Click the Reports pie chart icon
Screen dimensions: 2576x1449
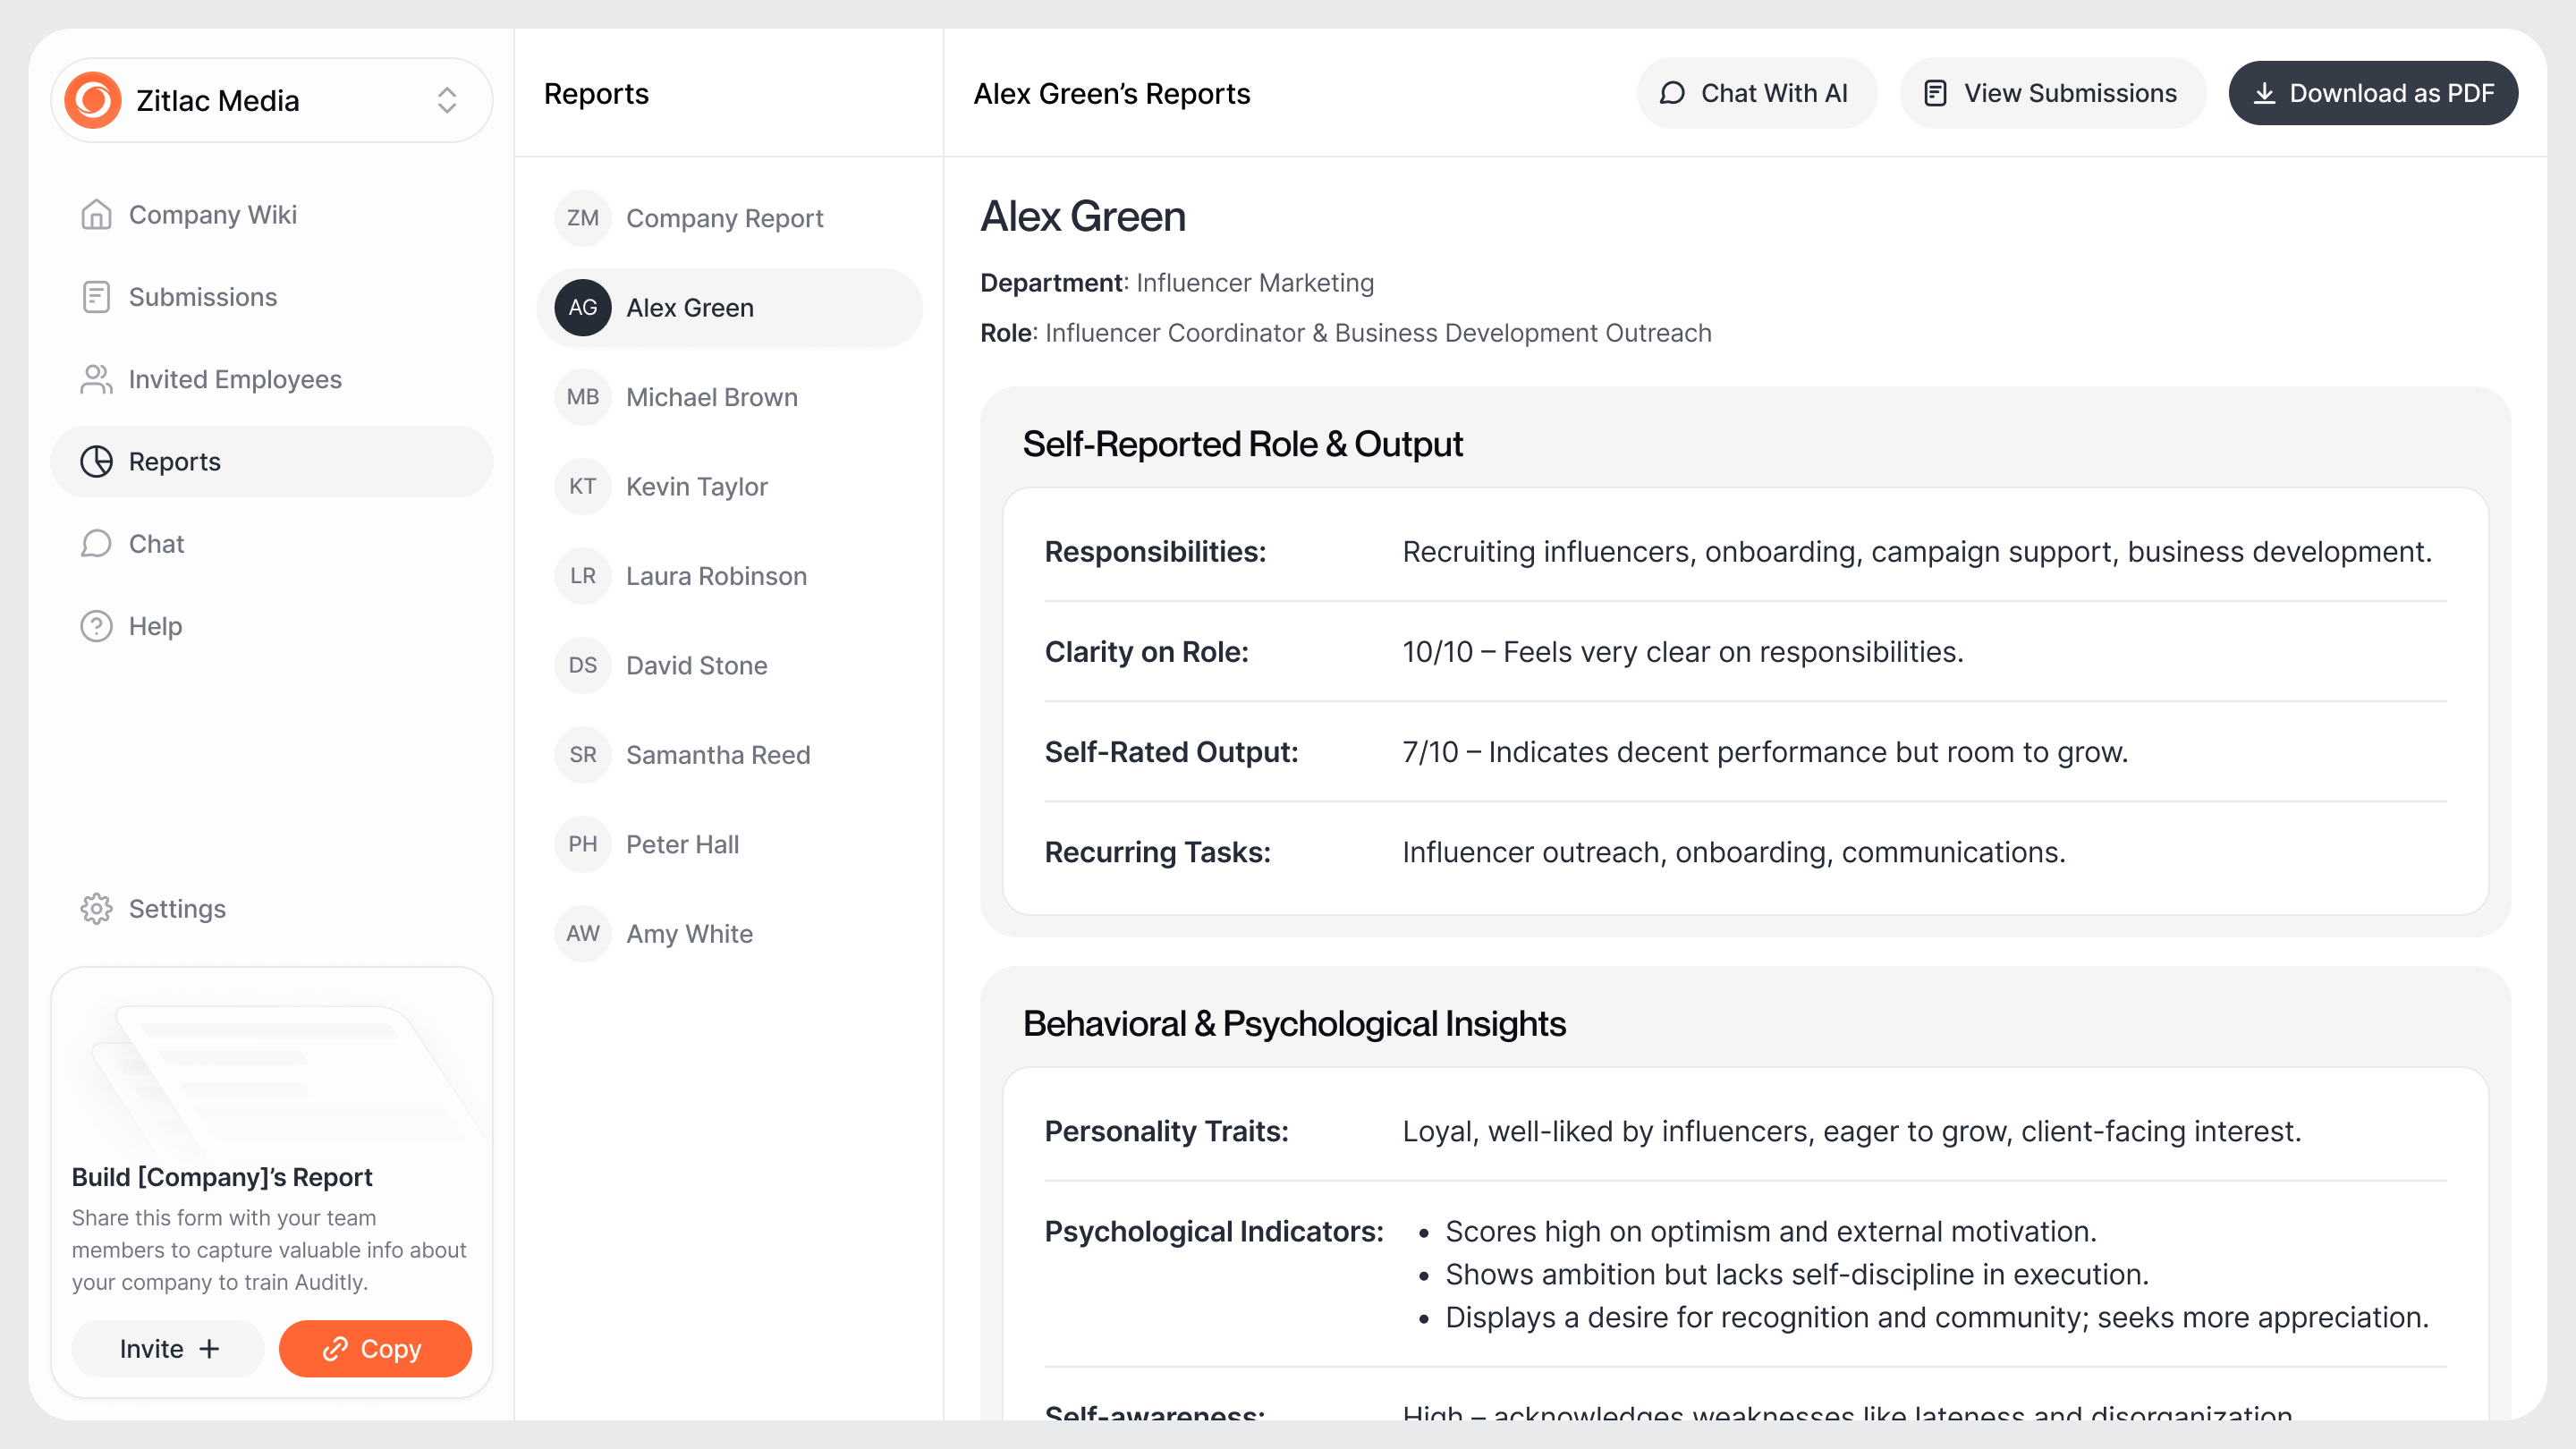tap(96, 461)
